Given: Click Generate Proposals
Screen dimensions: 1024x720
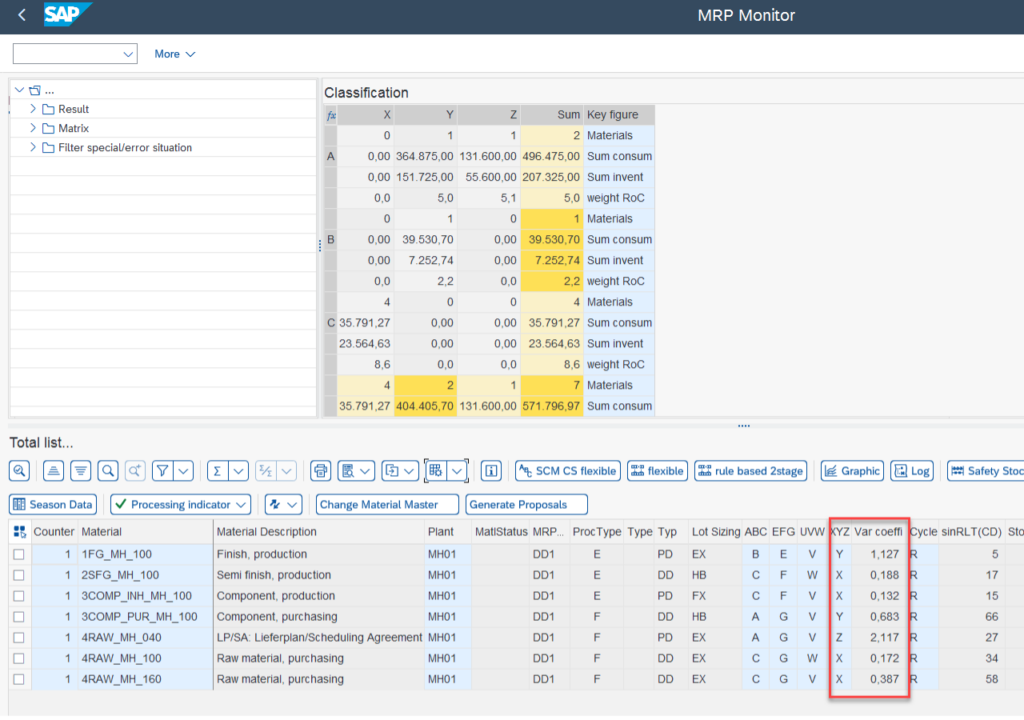Looking at the screenshot, I should [526, 504].
